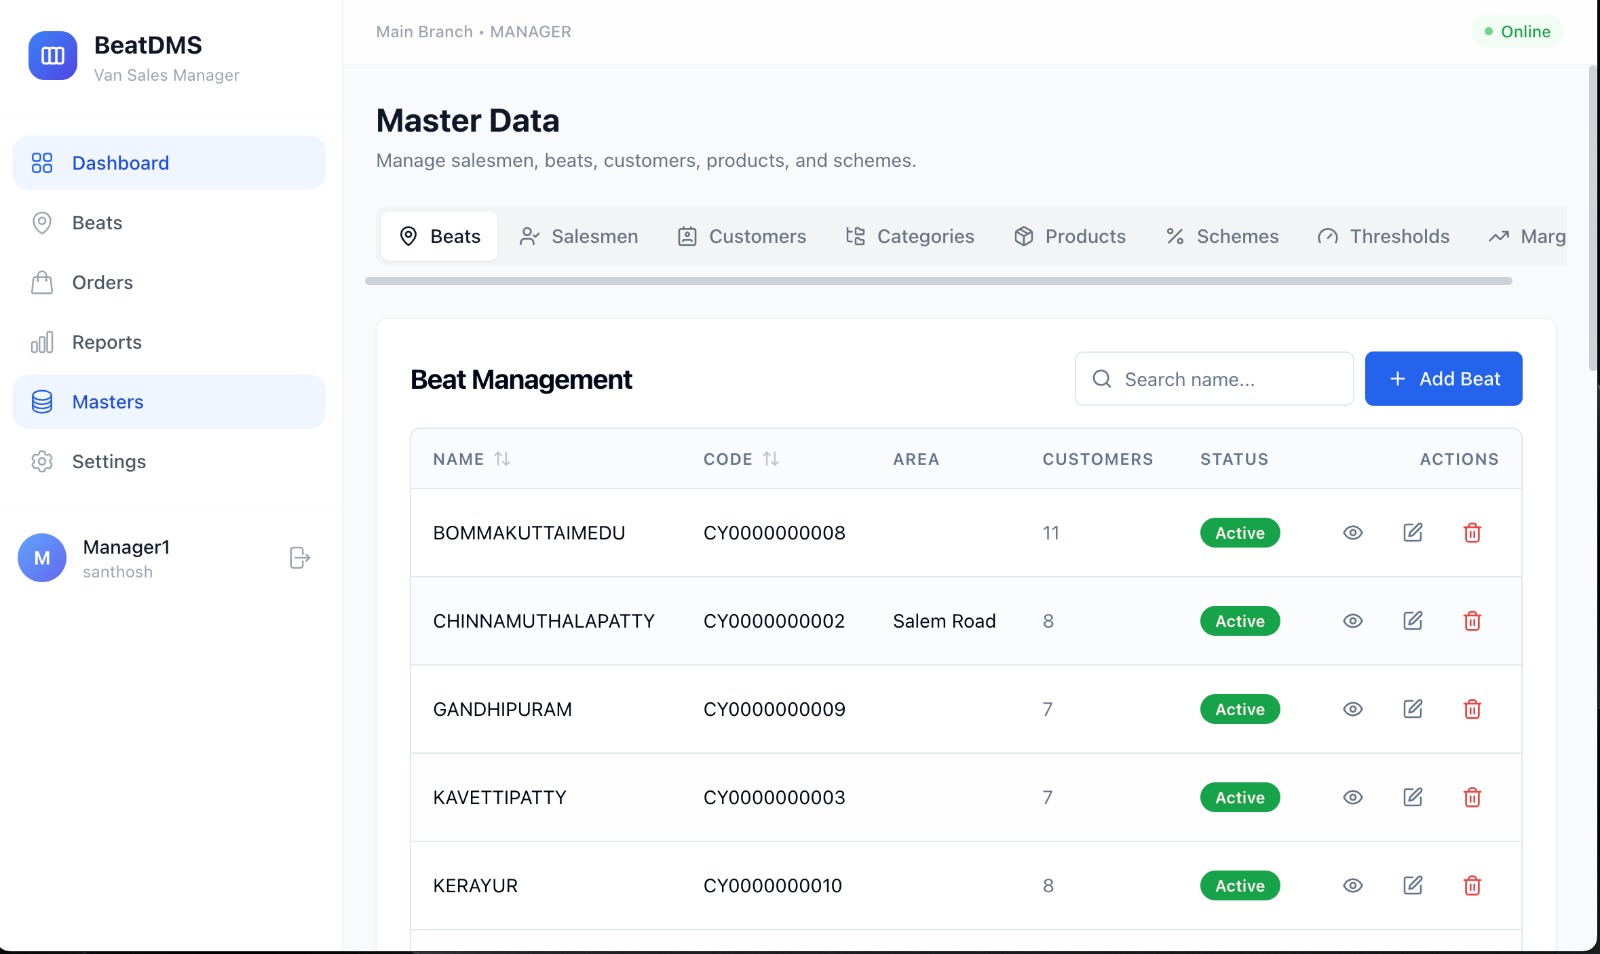Viewport: 1600px width, 954px height.
Task: Sort the CODE column with its sort arrows
Action: (771, 459)
